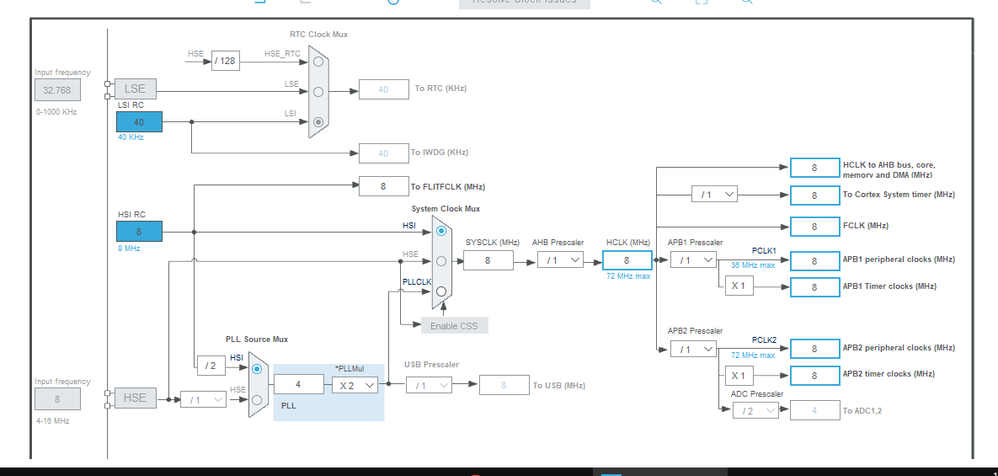998x476 pixels.
Task: Click the Enable CSS button
Action: (x=454, y=325)
